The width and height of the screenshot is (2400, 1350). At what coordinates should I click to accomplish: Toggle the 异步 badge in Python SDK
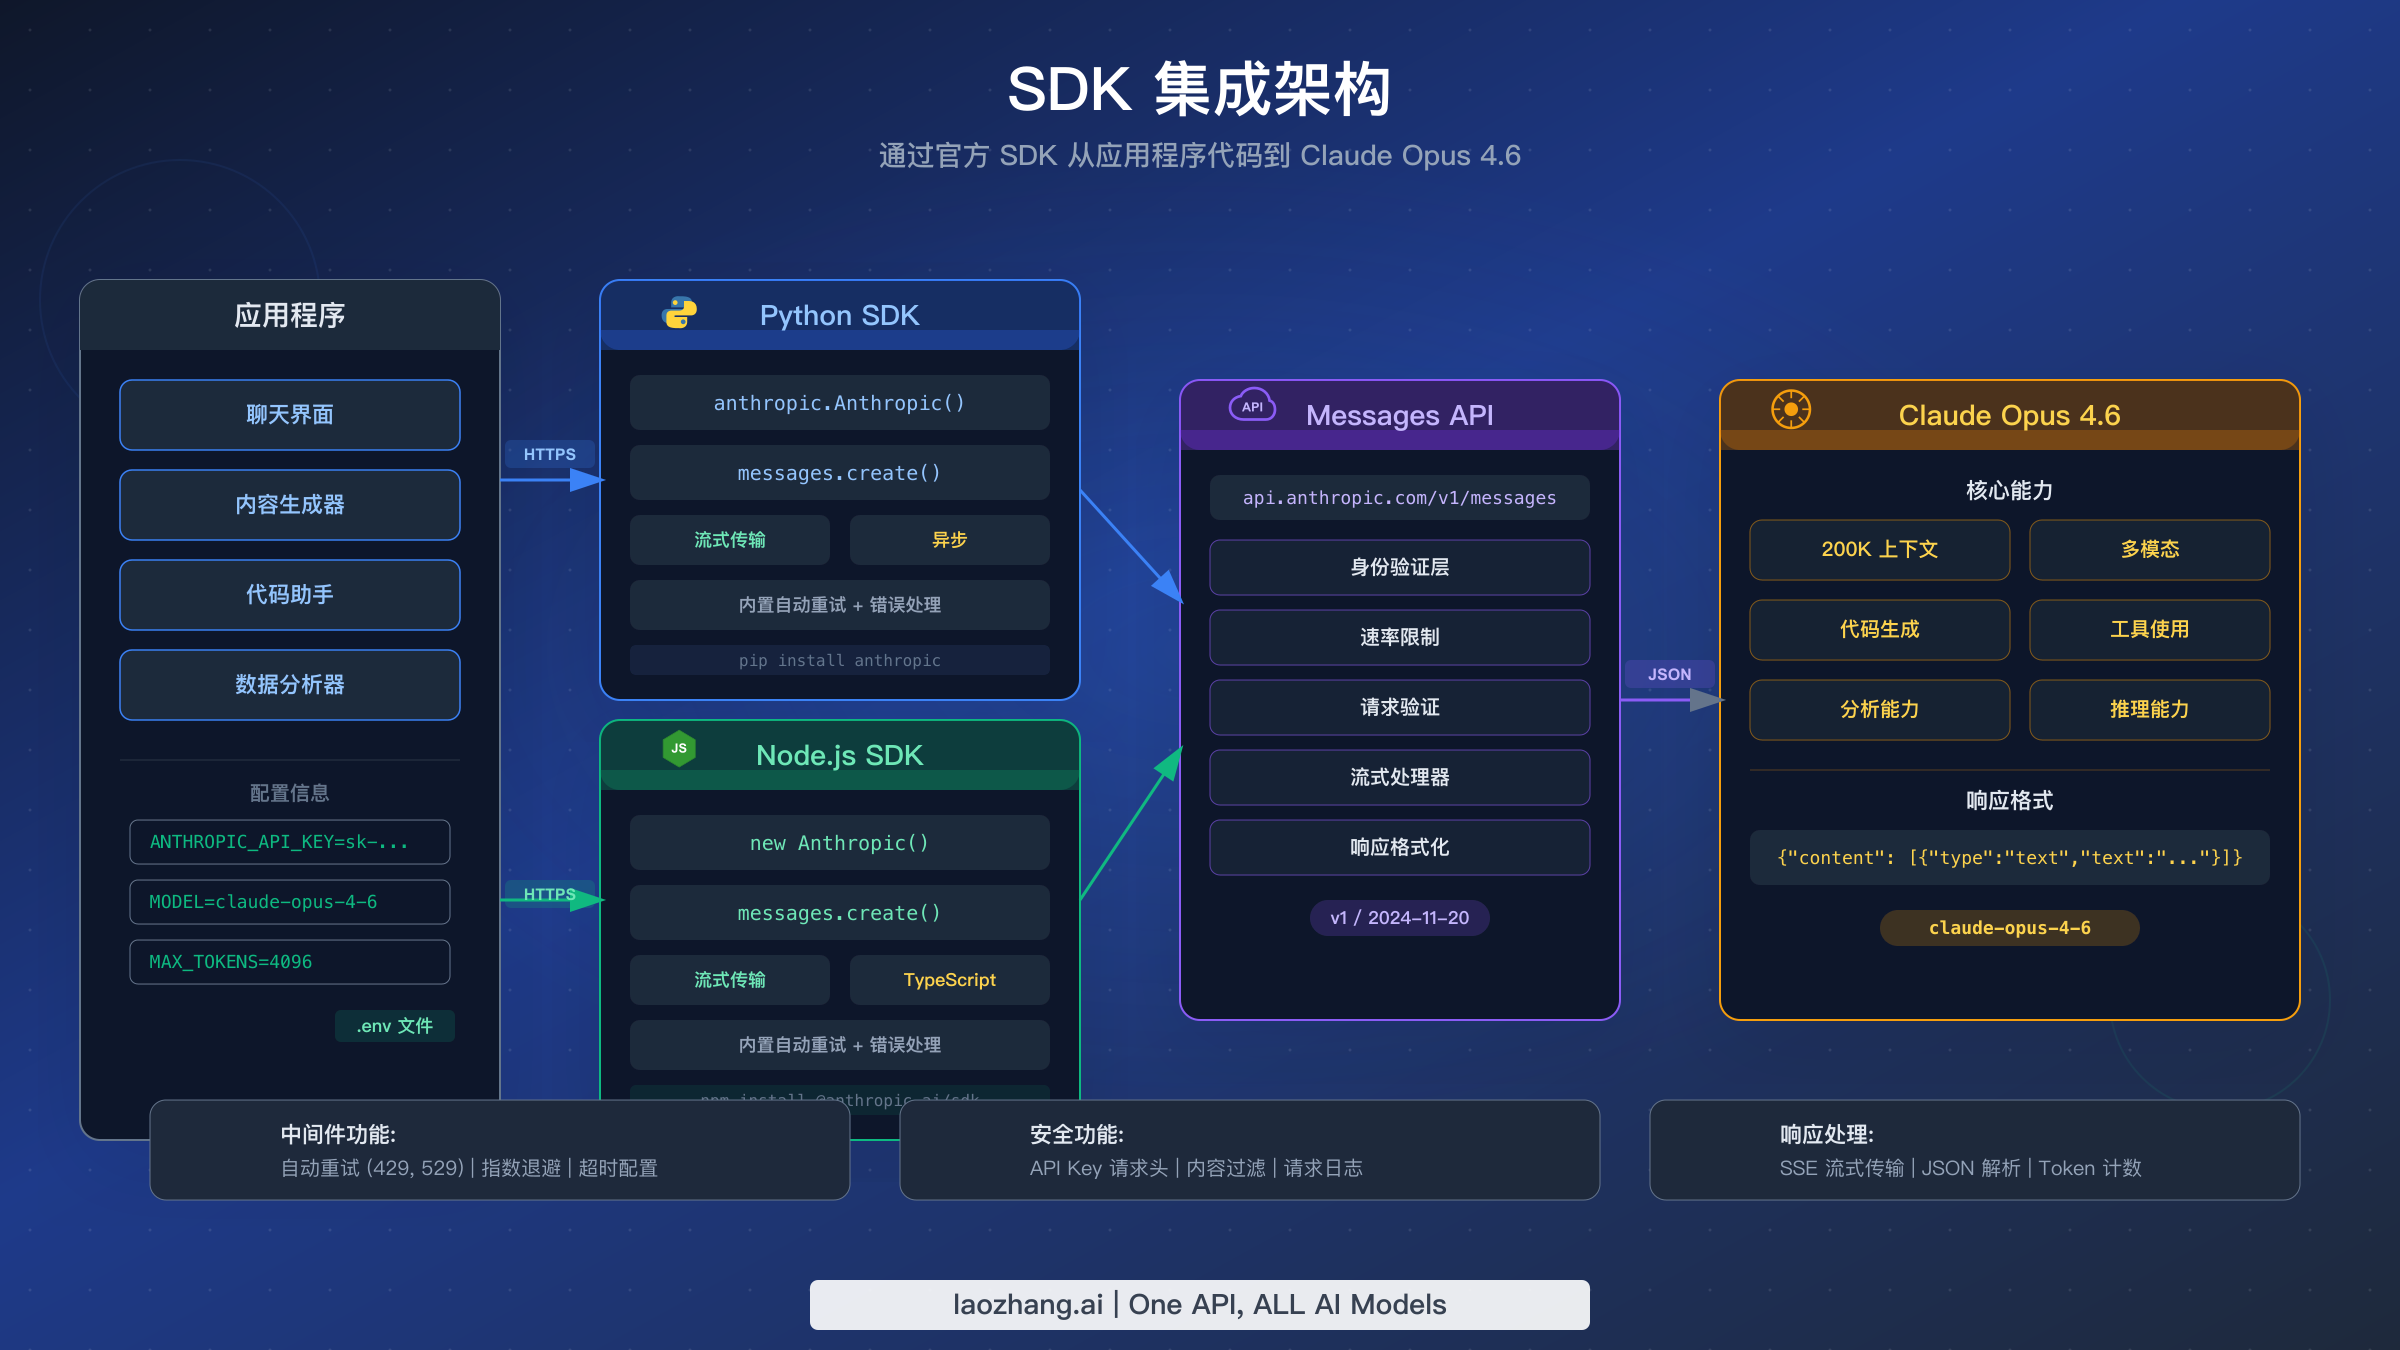click(949, 539)
